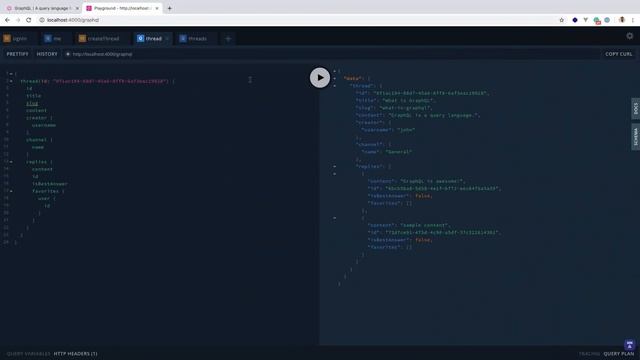Open the HTTP HEADERS panel
Viewport: 640px width, 360px height.
[x=76, y=353]
